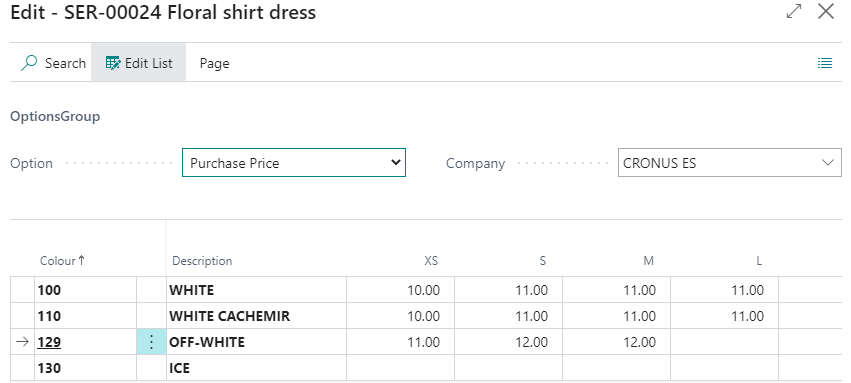The height and width of the screenshot is (383, 851).
Task: Expand the dialog with the diagonal arrows icon
Action: point(794,11)
